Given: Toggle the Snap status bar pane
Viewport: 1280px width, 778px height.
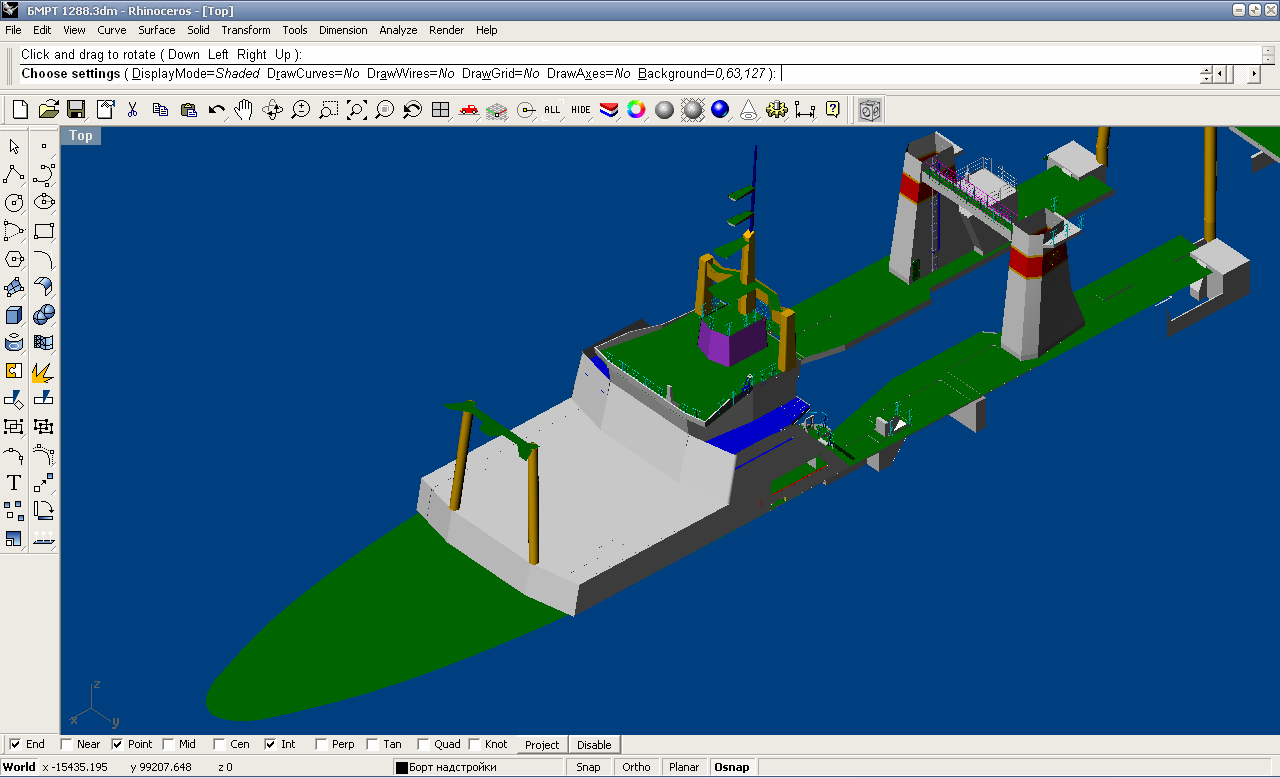Looking at the screenshot, I should pos(589,767).
